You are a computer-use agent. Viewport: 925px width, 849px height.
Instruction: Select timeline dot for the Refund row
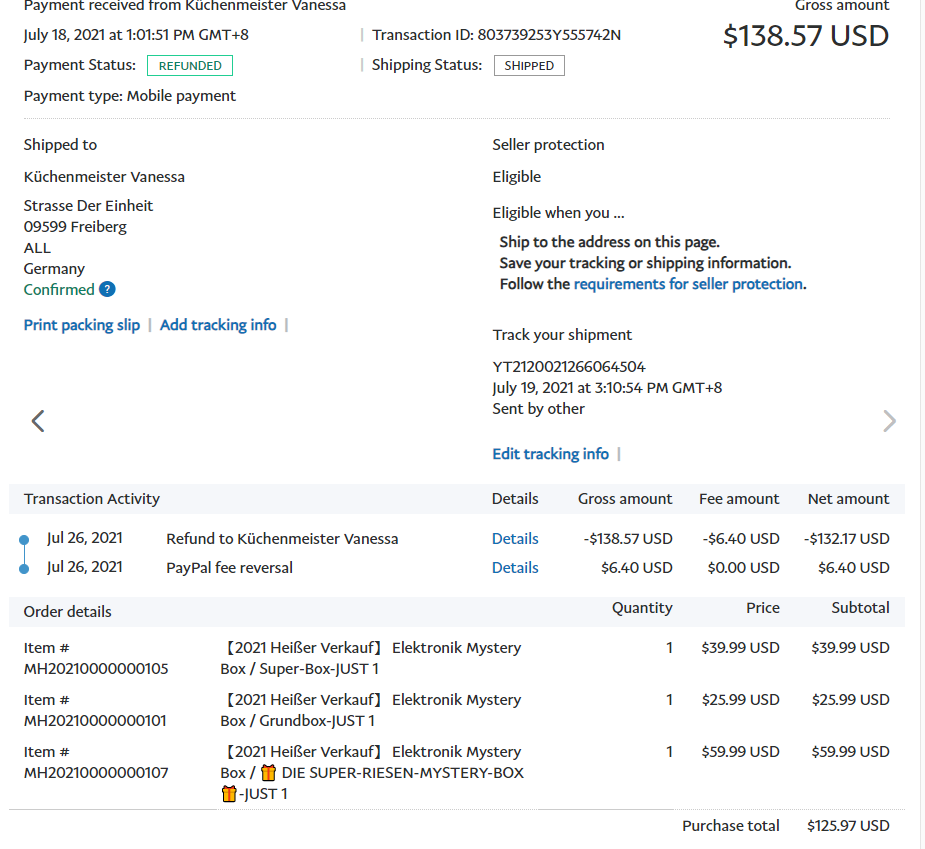point(25,540)
